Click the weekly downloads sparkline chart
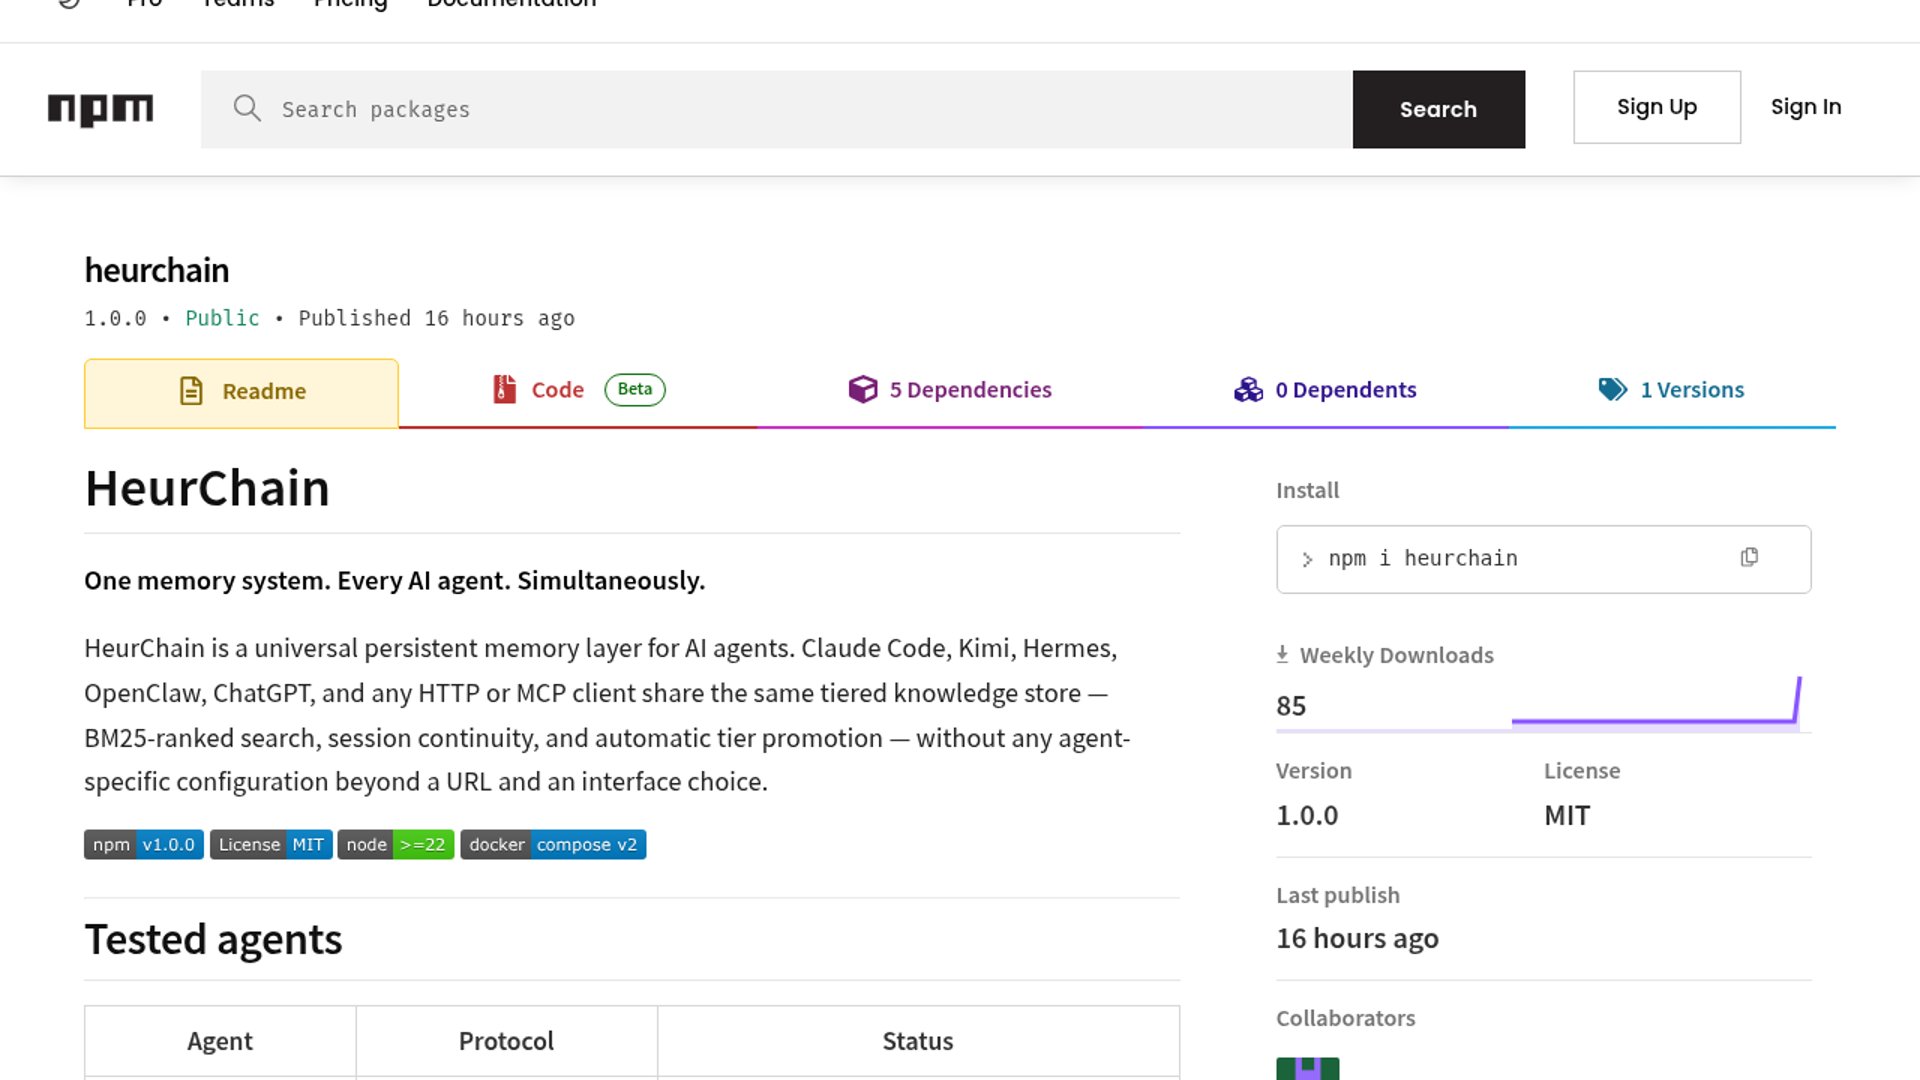This screenshot has height=1080, width=1920. [x=1656, y=701]
